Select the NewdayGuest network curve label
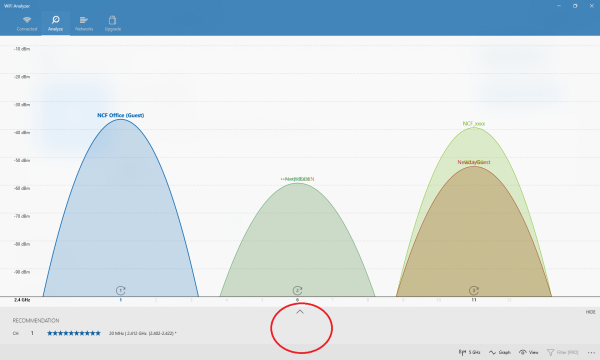Viewport: 600px width, 360px height. click(x=474, y=162)
